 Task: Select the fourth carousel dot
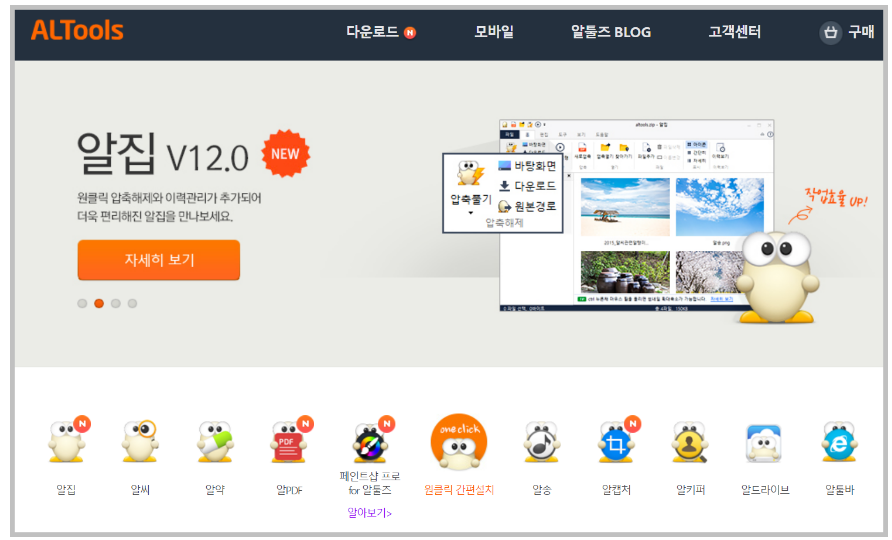[133, 303]
